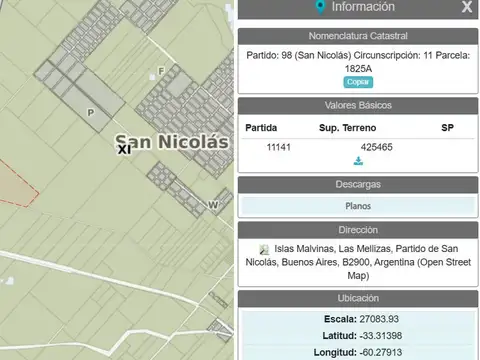
Task: Click the Sup. Terreno column header
Action: click(x=348, y=128)
